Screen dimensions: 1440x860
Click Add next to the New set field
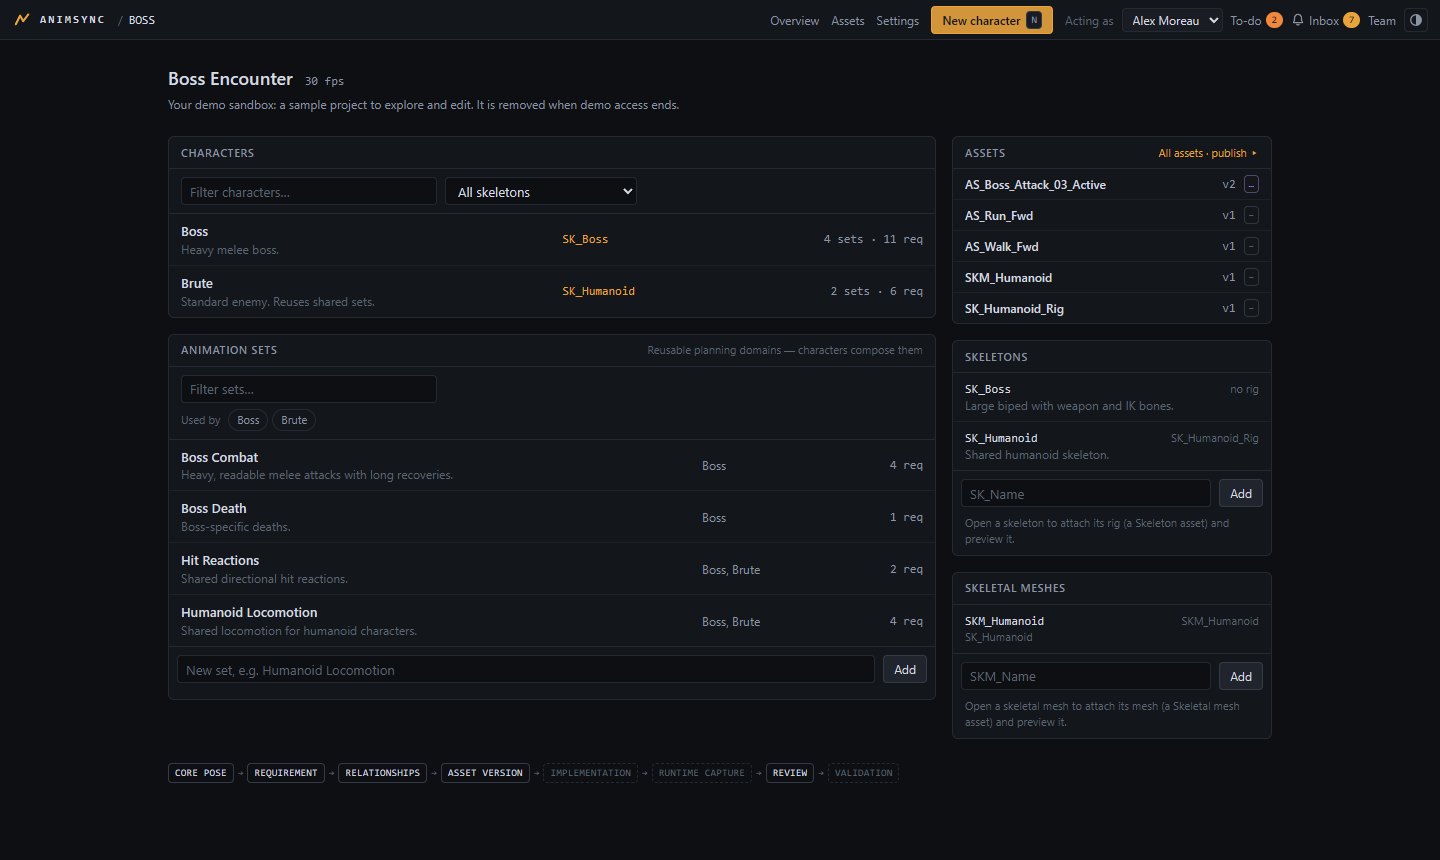click(x=905, y=670)
